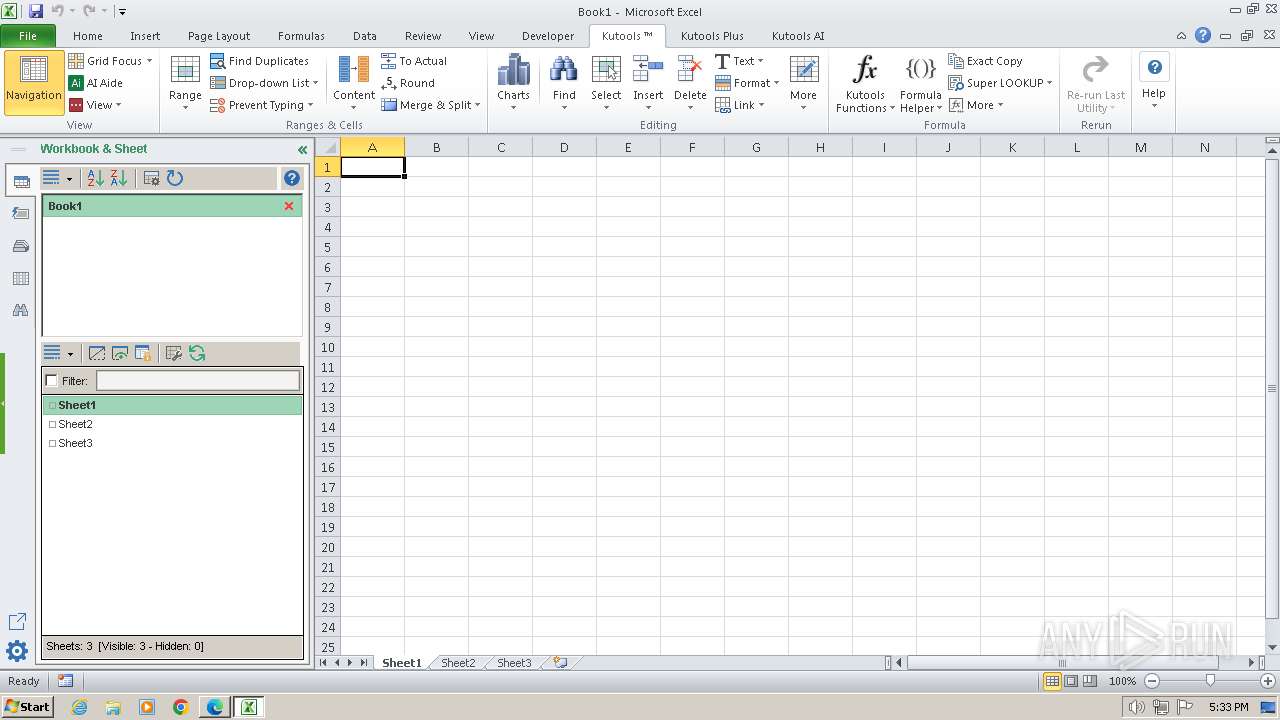Viewport: 1280px width, 720px height.
Task: Switch to the Sheet3 worksheet tab
Action: click(x=514, y=663)
